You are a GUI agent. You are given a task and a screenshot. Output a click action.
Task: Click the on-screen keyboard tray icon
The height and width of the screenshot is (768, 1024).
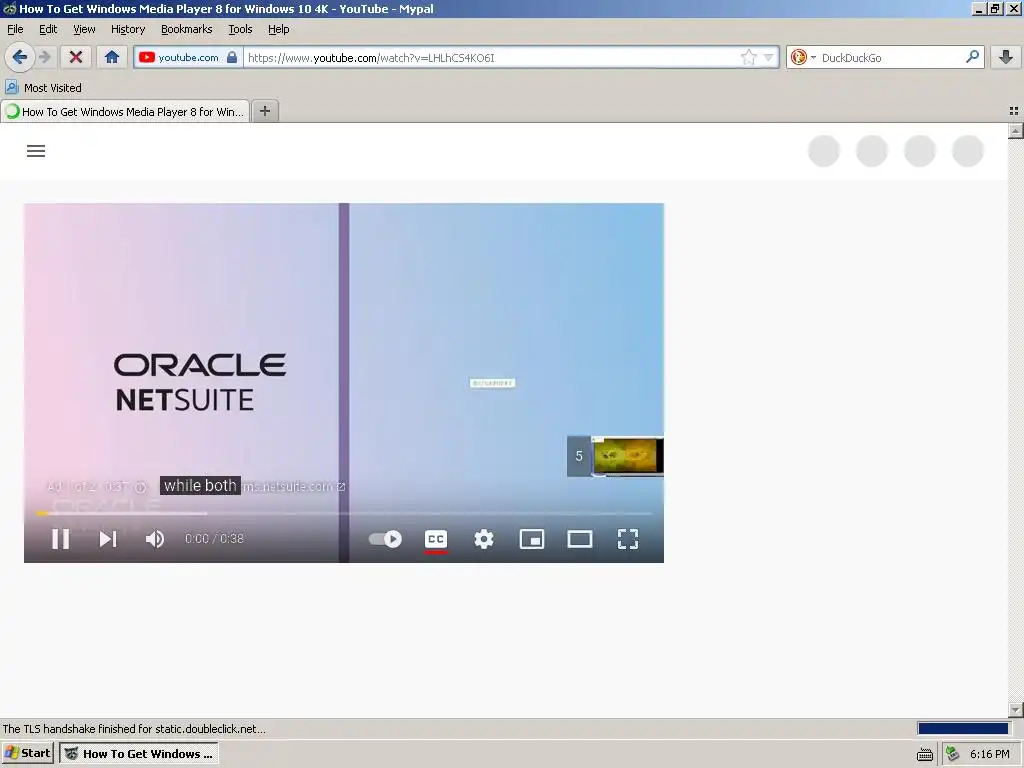(925, 754)
